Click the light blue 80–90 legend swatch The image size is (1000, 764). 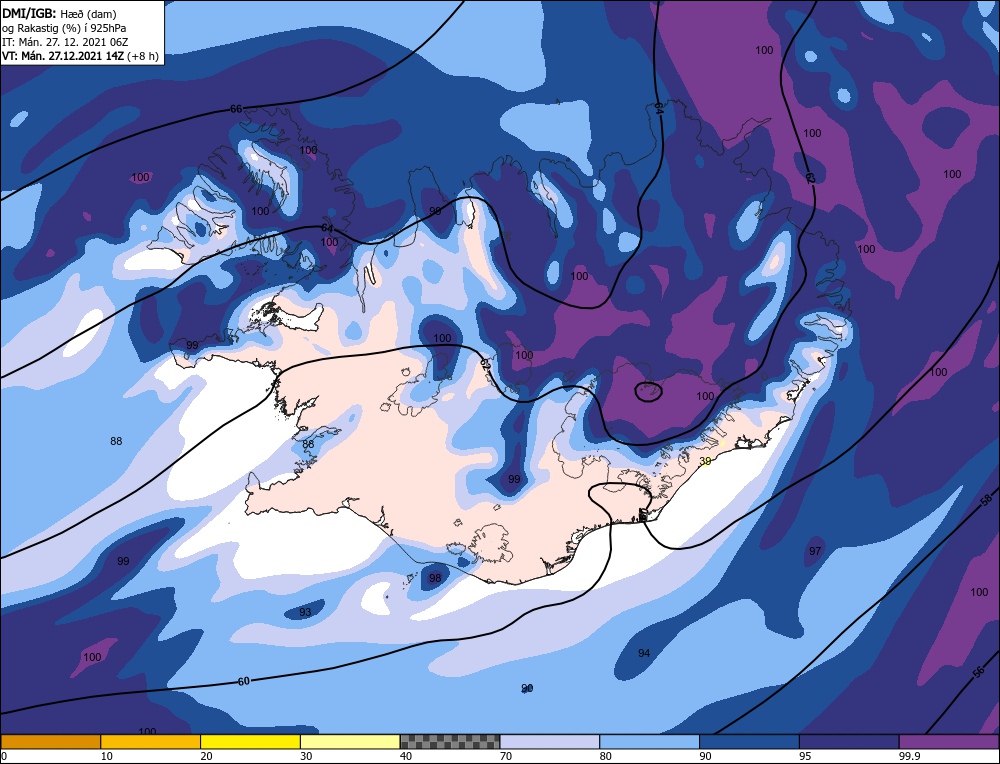point(649,741)
